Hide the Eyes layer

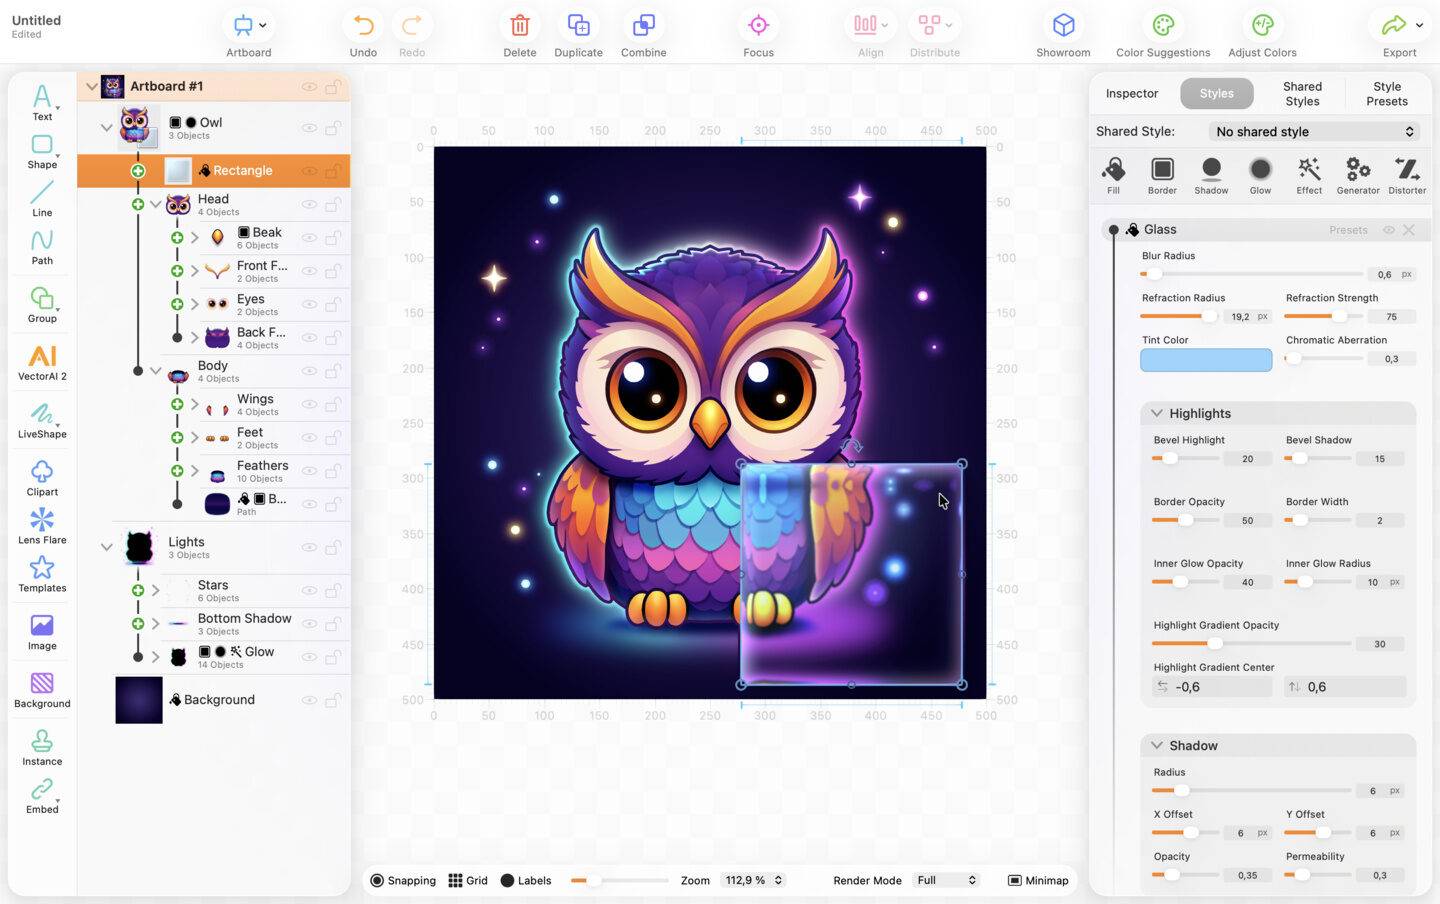309,304
